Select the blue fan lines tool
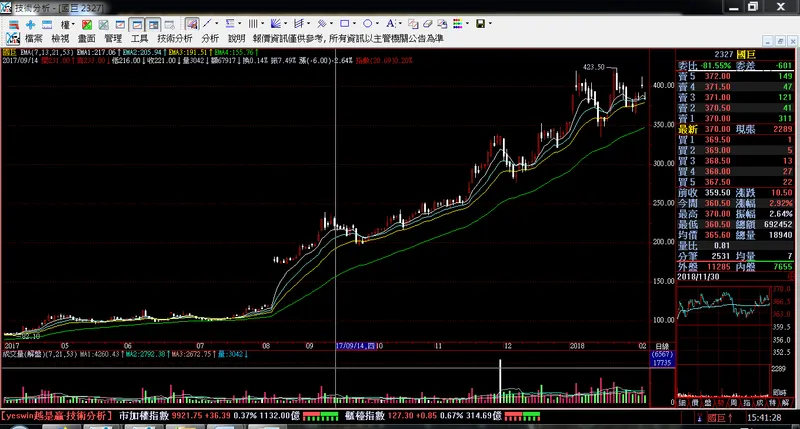Viewport: 800px width, 429px height. click(276, 23)
